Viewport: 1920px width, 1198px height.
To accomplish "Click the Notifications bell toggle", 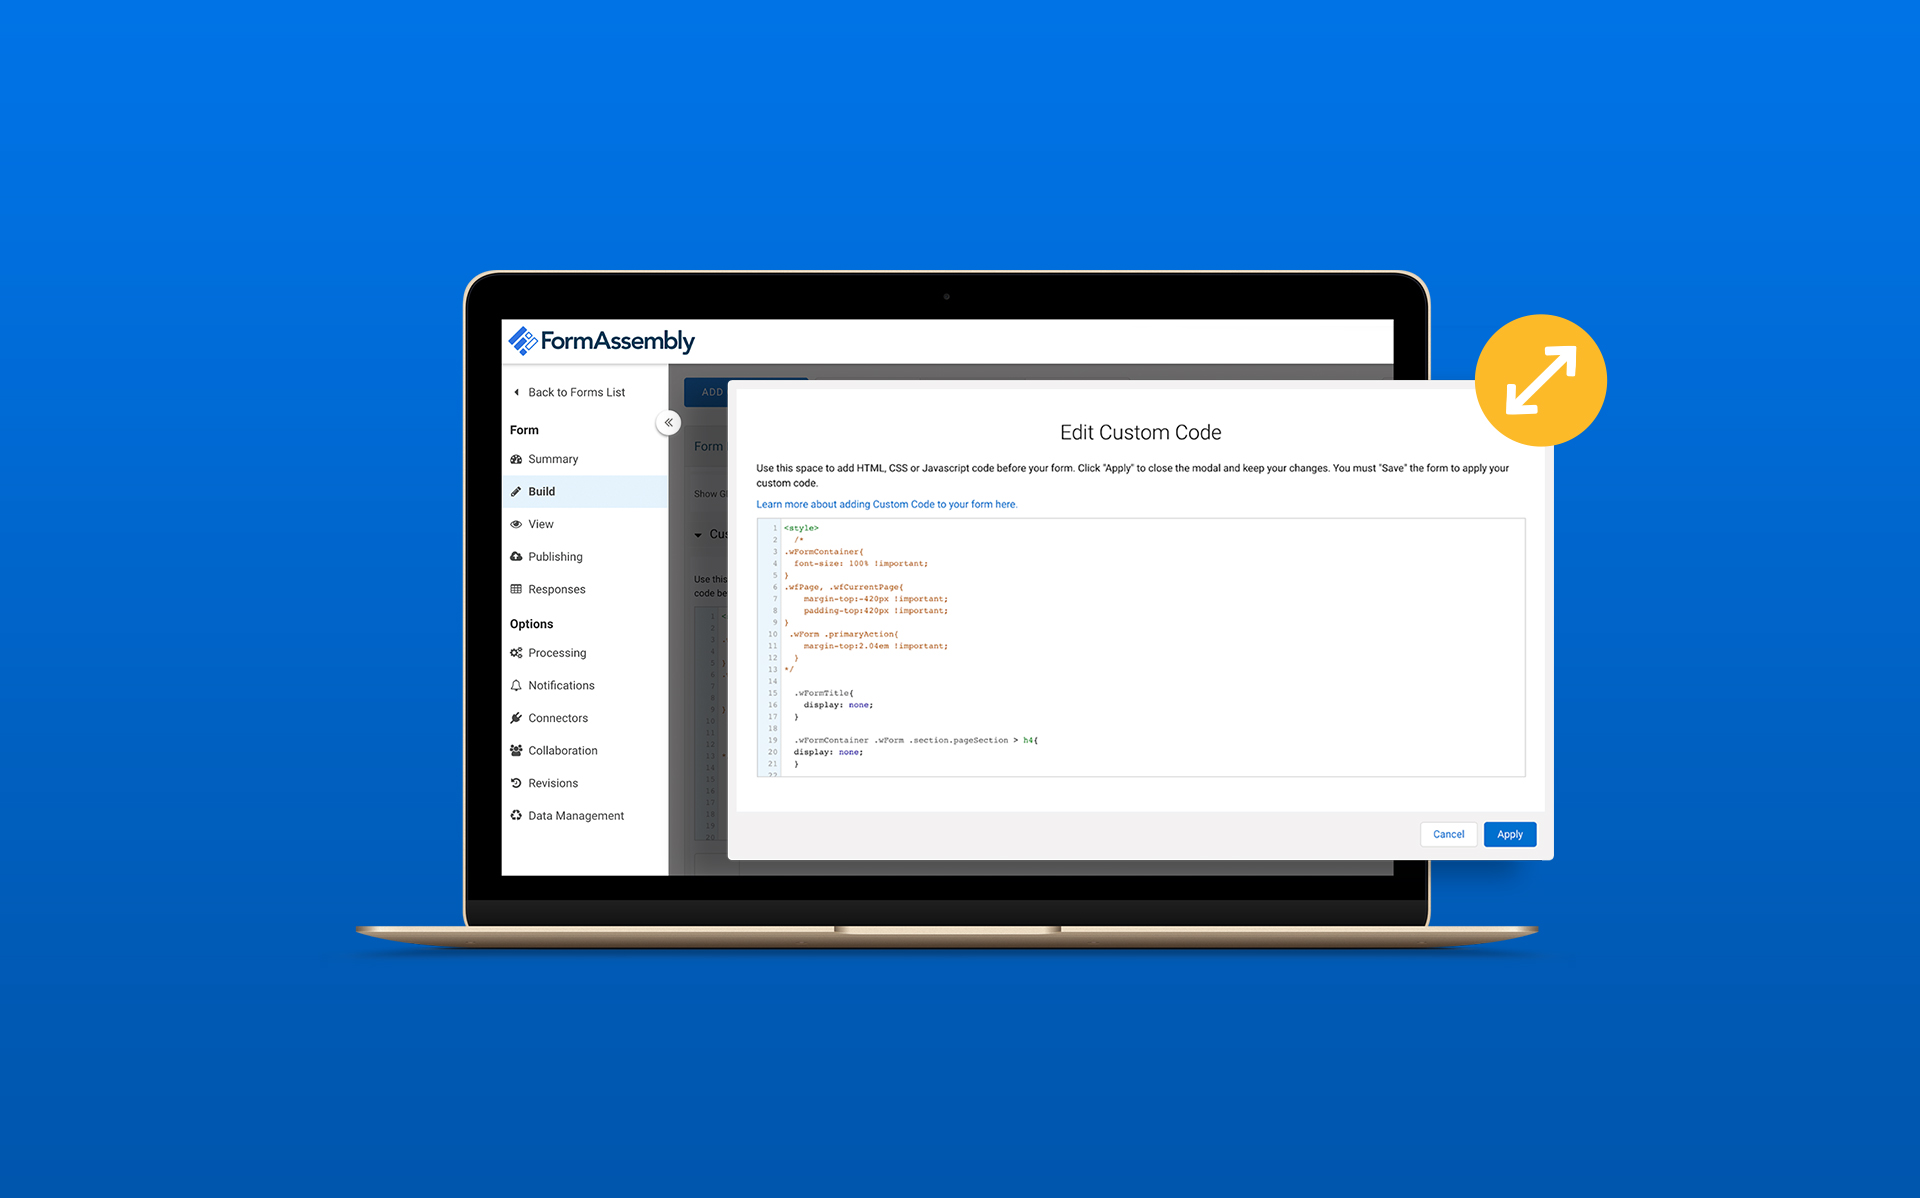I will tap(520, 685).
